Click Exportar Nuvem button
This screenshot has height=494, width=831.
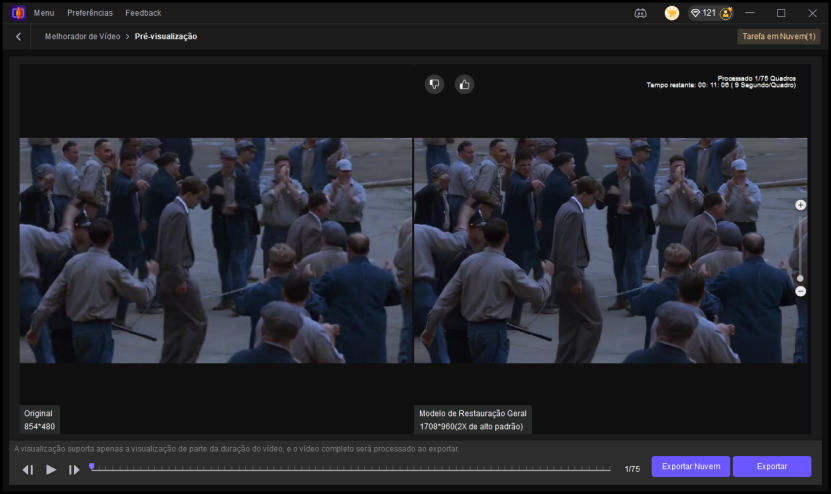pyautogui.click(x=691, y=466)
